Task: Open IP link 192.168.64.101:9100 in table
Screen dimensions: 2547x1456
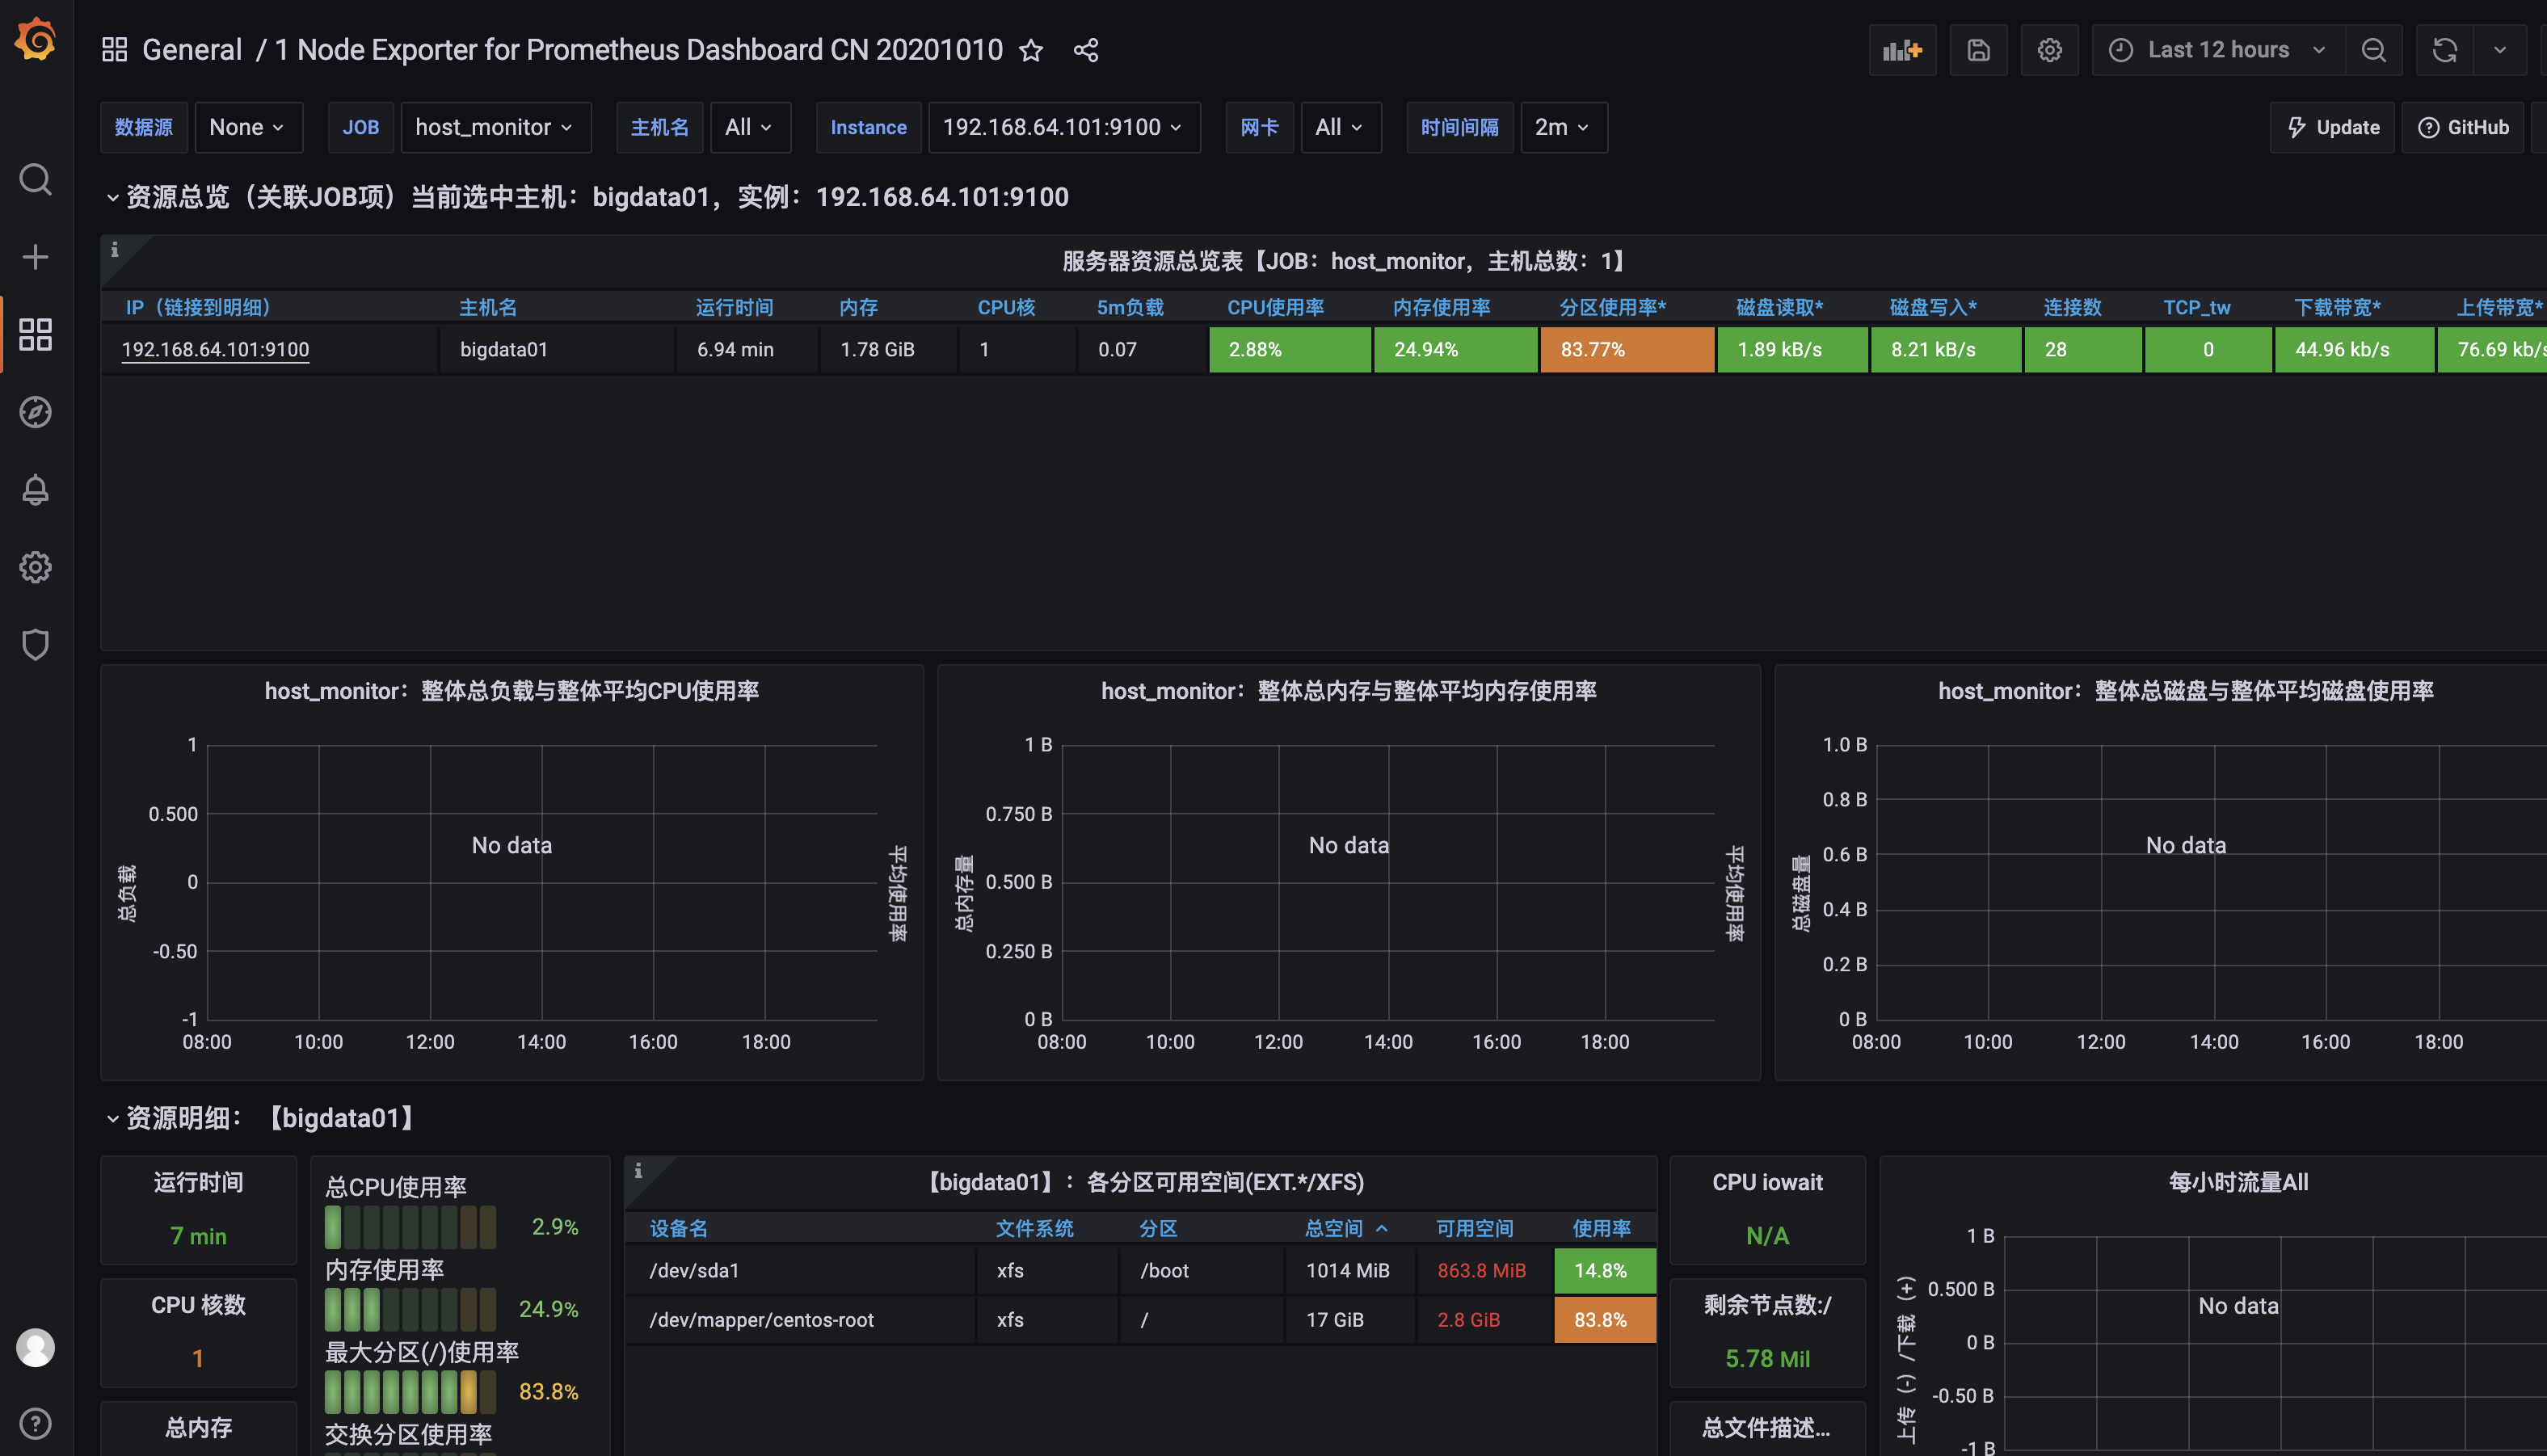Action: click(215, 349)
